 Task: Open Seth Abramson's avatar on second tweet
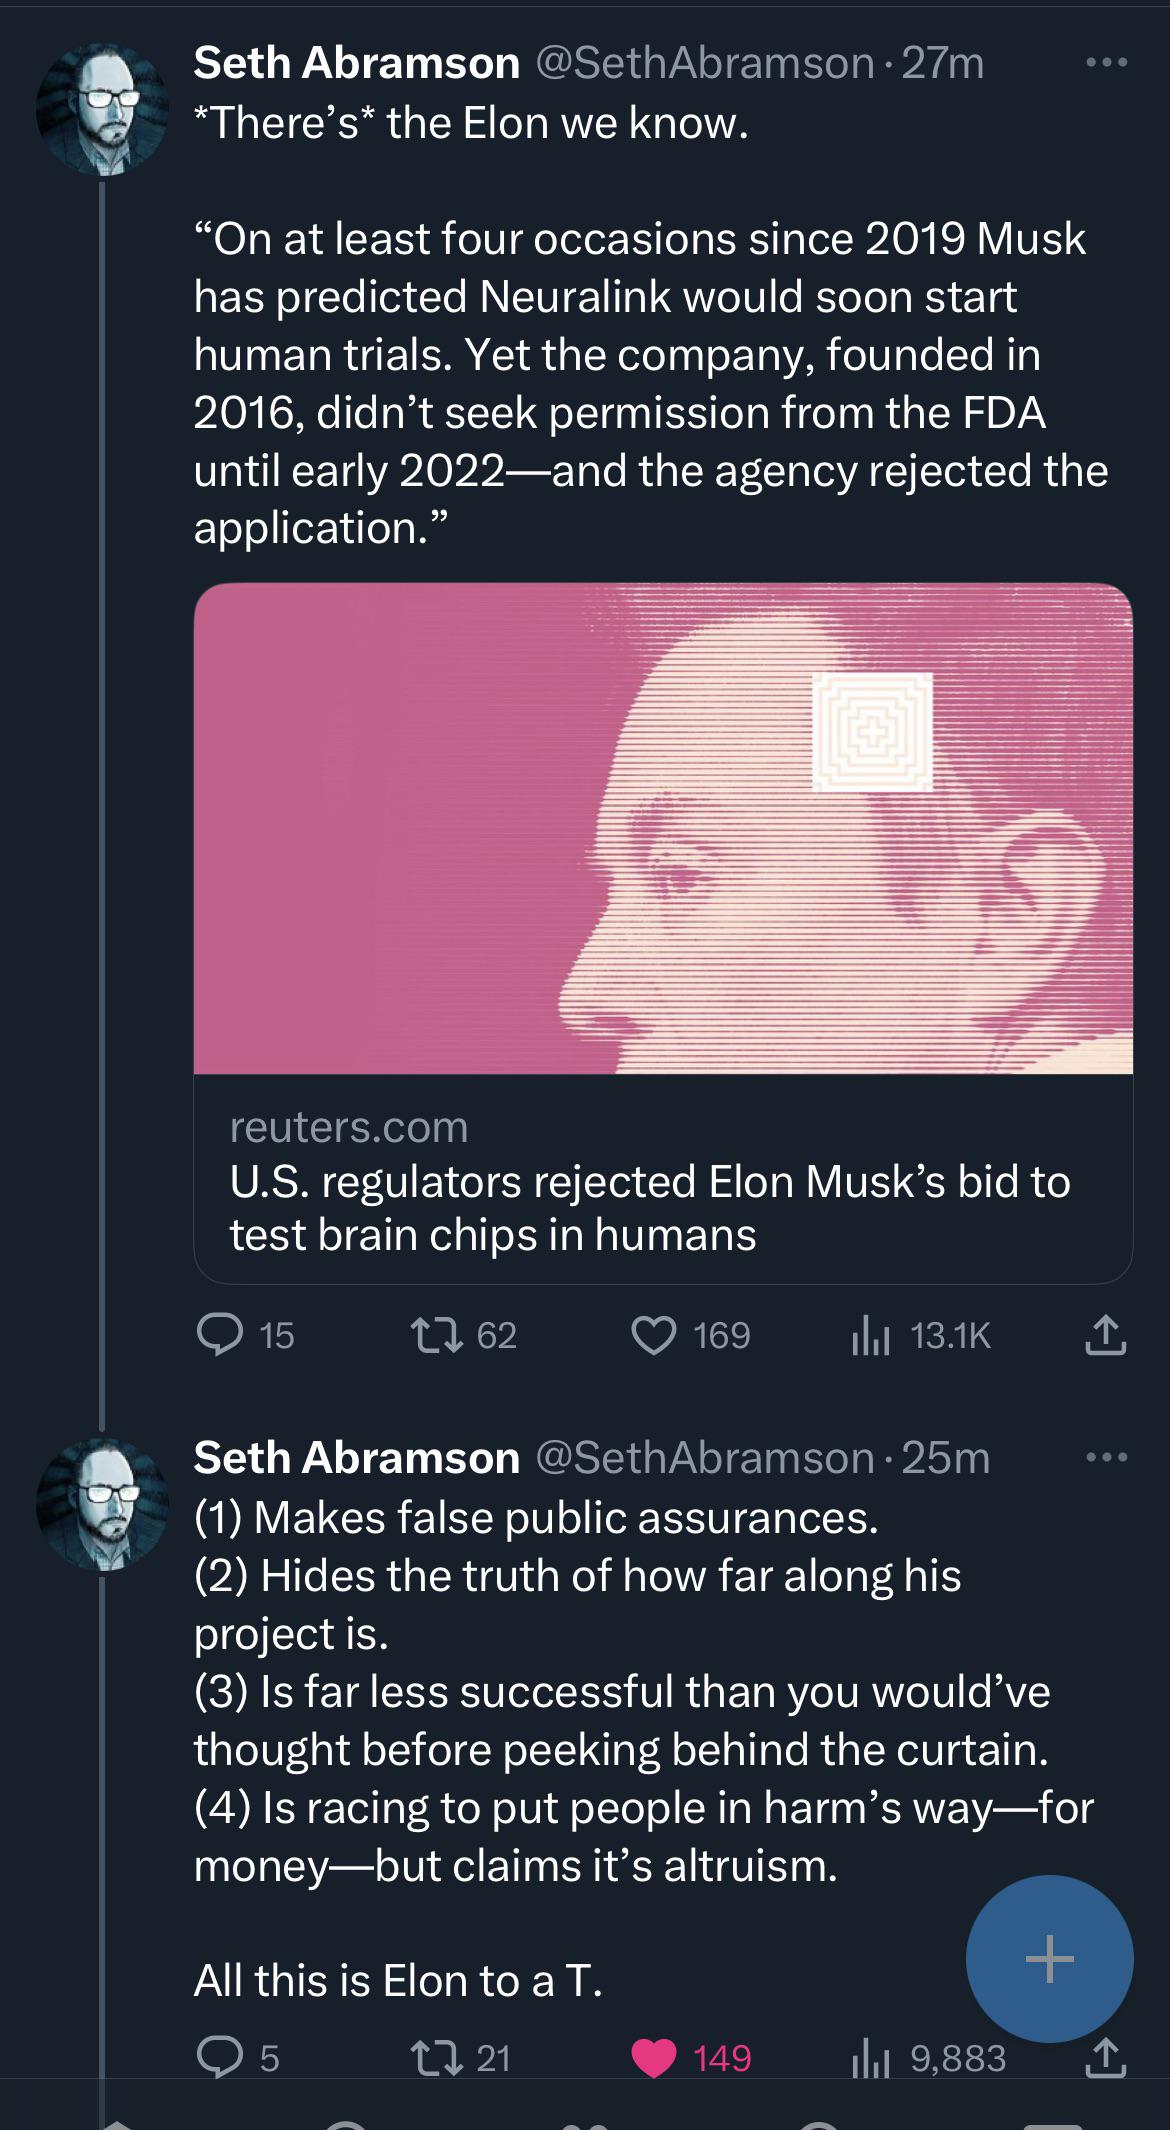pos(102,1504)
